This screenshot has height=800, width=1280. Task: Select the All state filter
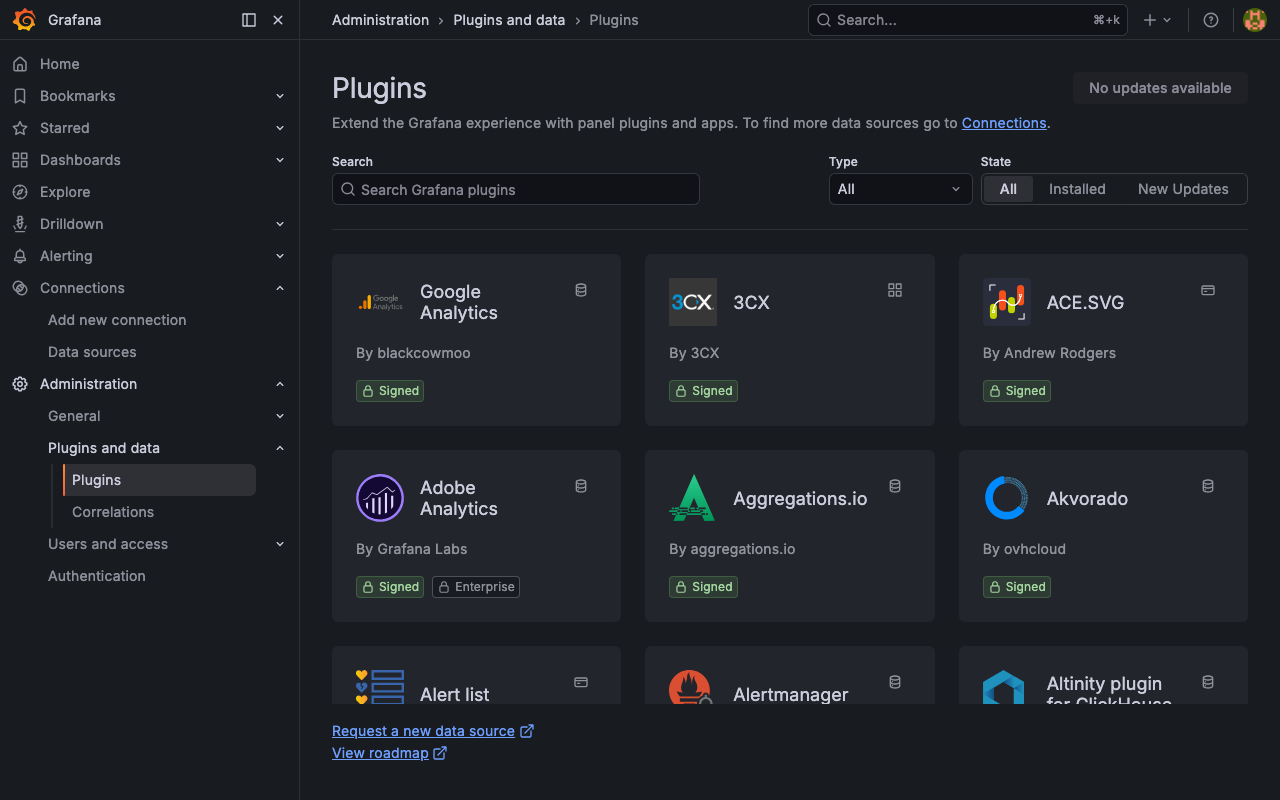[1008, 189]
